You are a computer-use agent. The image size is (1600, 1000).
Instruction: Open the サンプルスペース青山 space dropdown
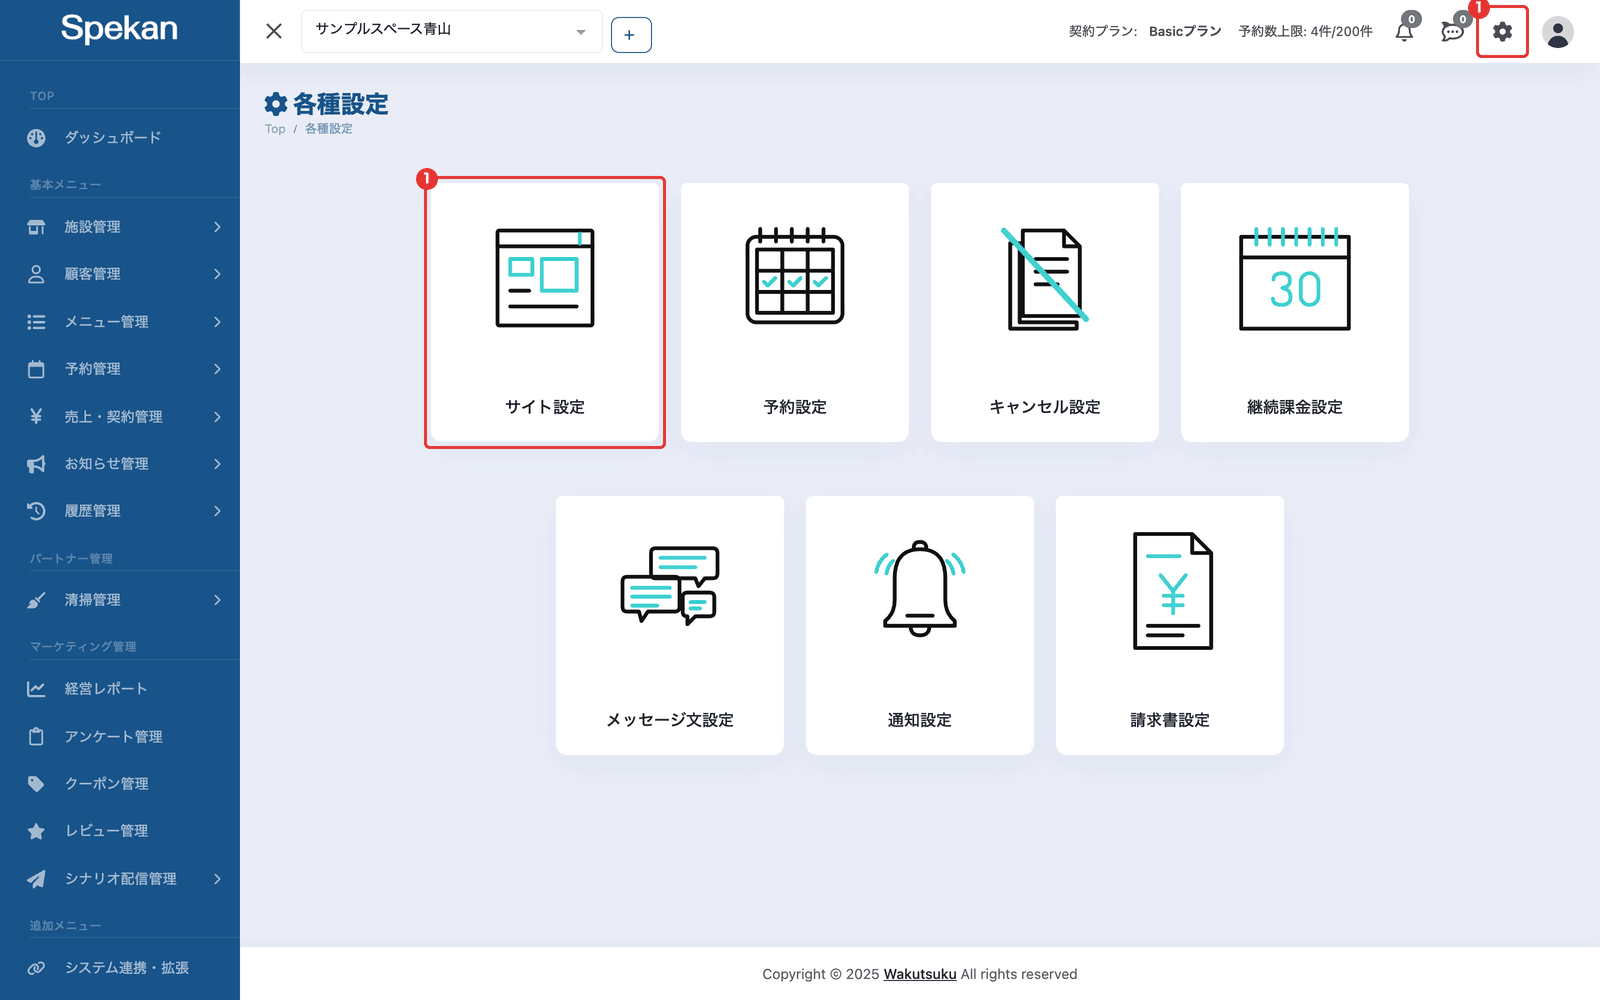click(x=452, y=31)
